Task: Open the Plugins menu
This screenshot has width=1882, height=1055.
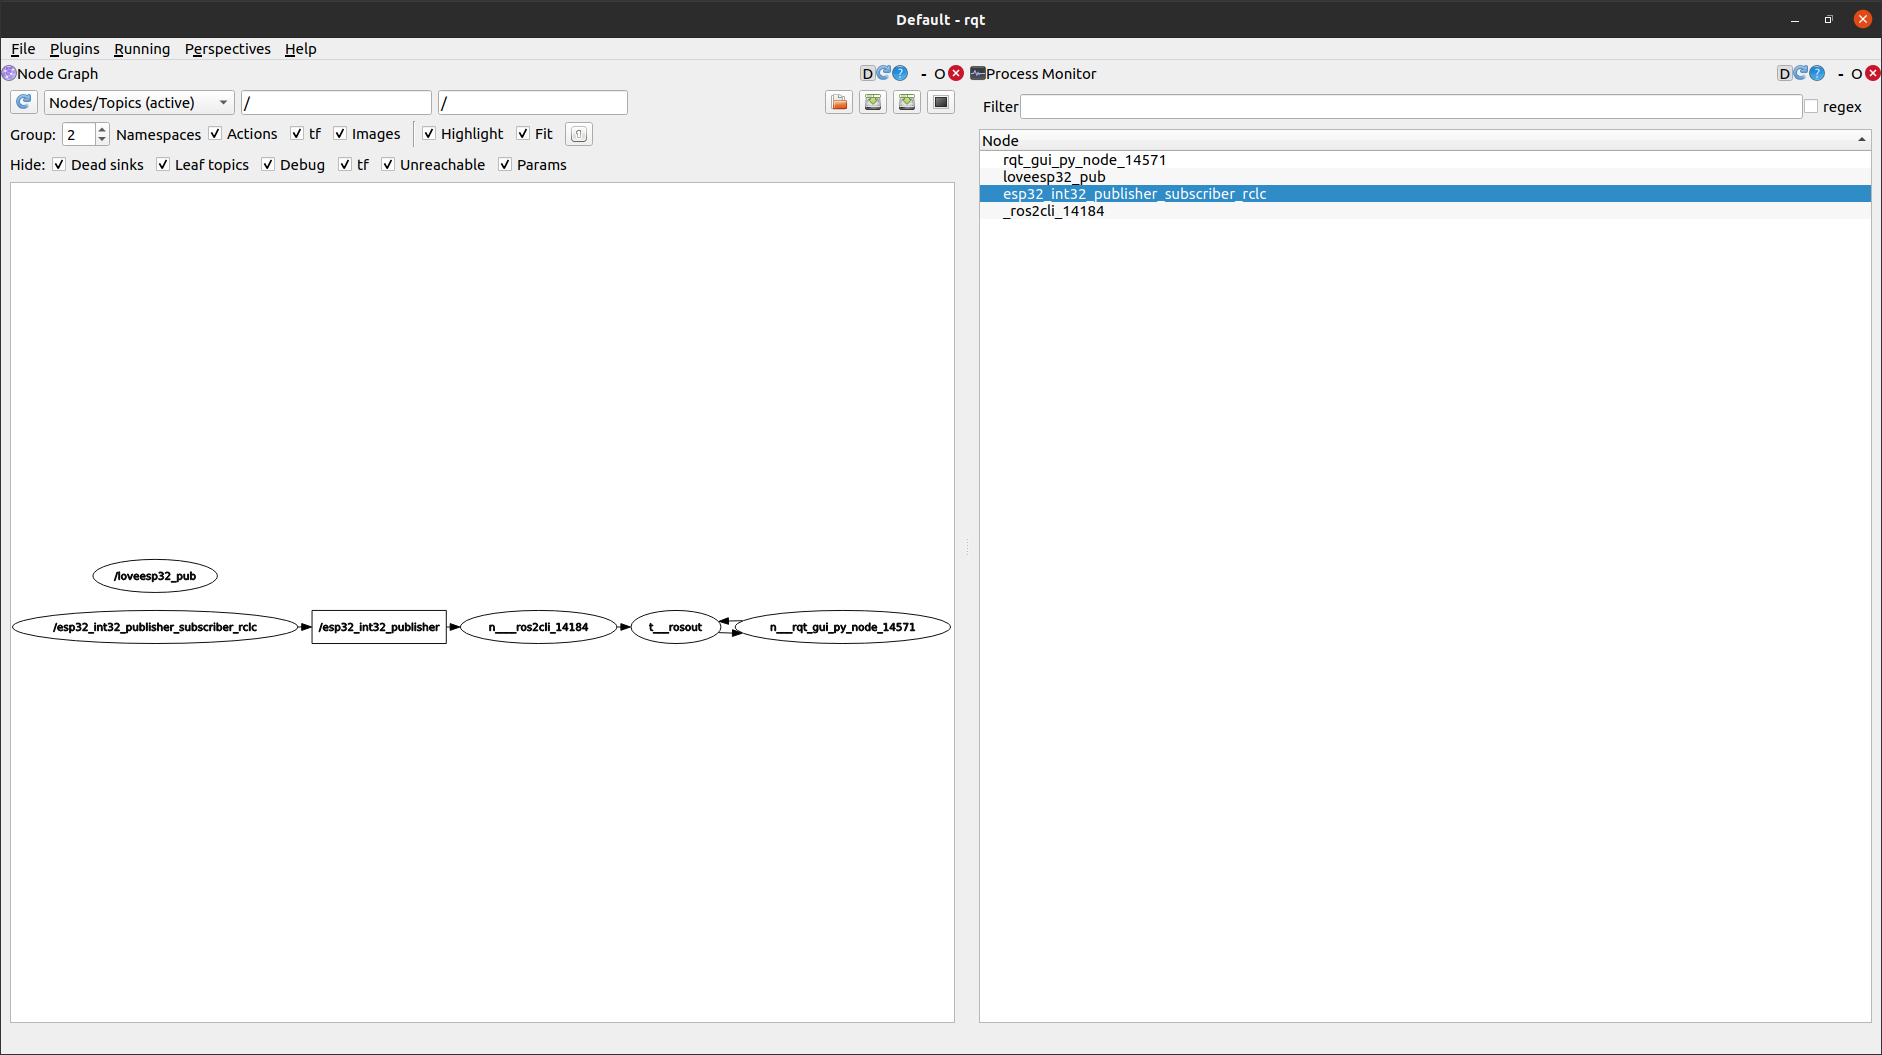Action: [74, 48]
